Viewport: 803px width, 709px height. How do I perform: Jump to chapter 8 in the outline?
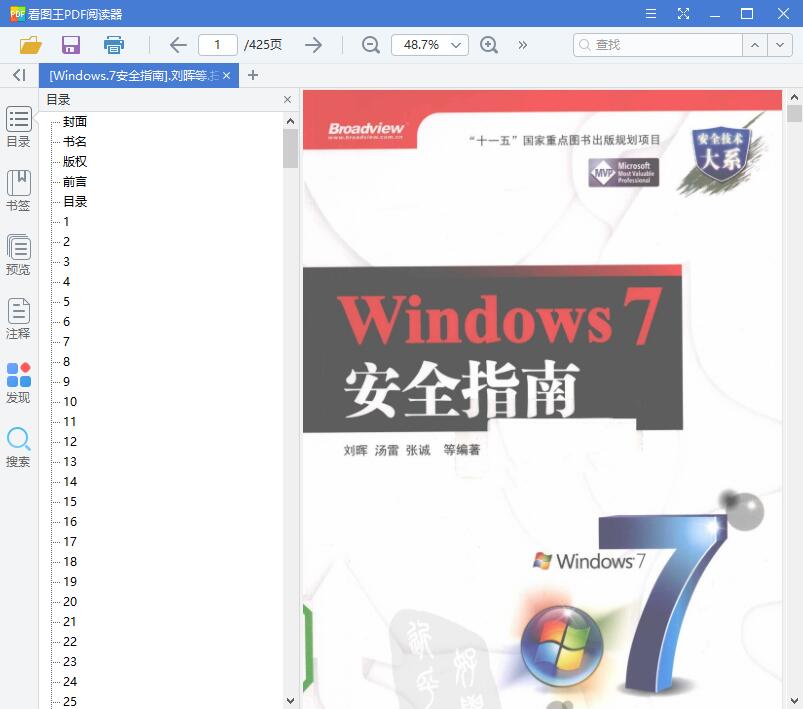[x=66, y=361]
